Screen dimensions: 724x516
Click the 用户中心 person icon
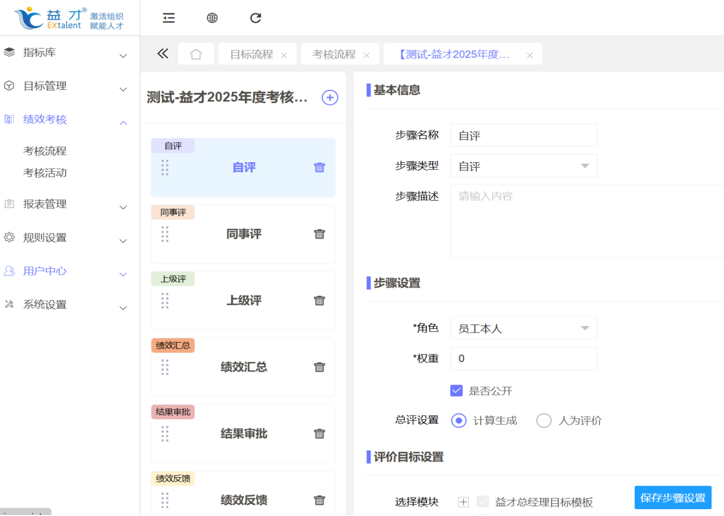point(9,271)
